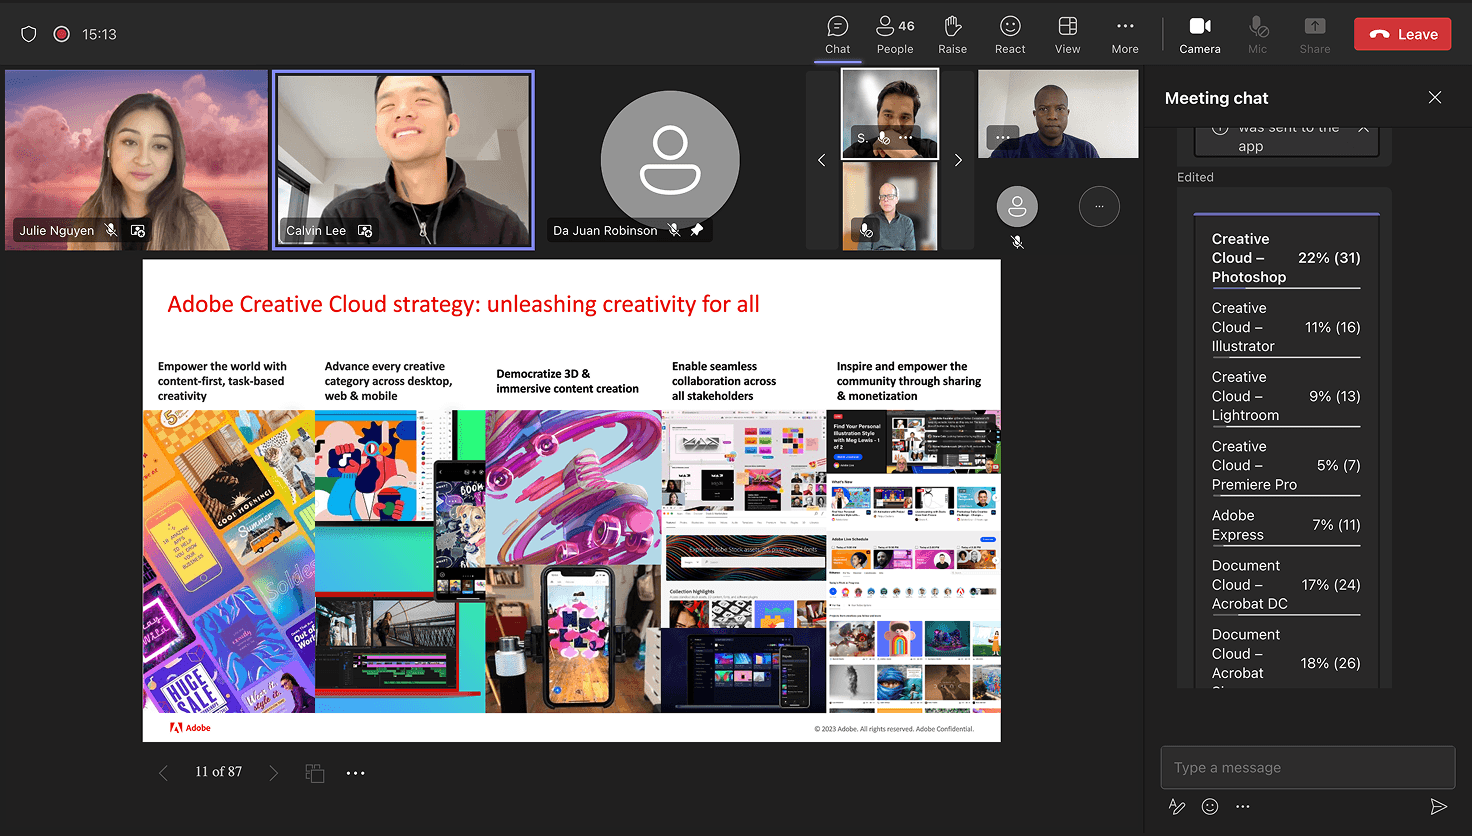Image resolution: width=1472 pixels, height=836 pixels.
Task: Open the slide grid view icon
Action: click(314, 773)
